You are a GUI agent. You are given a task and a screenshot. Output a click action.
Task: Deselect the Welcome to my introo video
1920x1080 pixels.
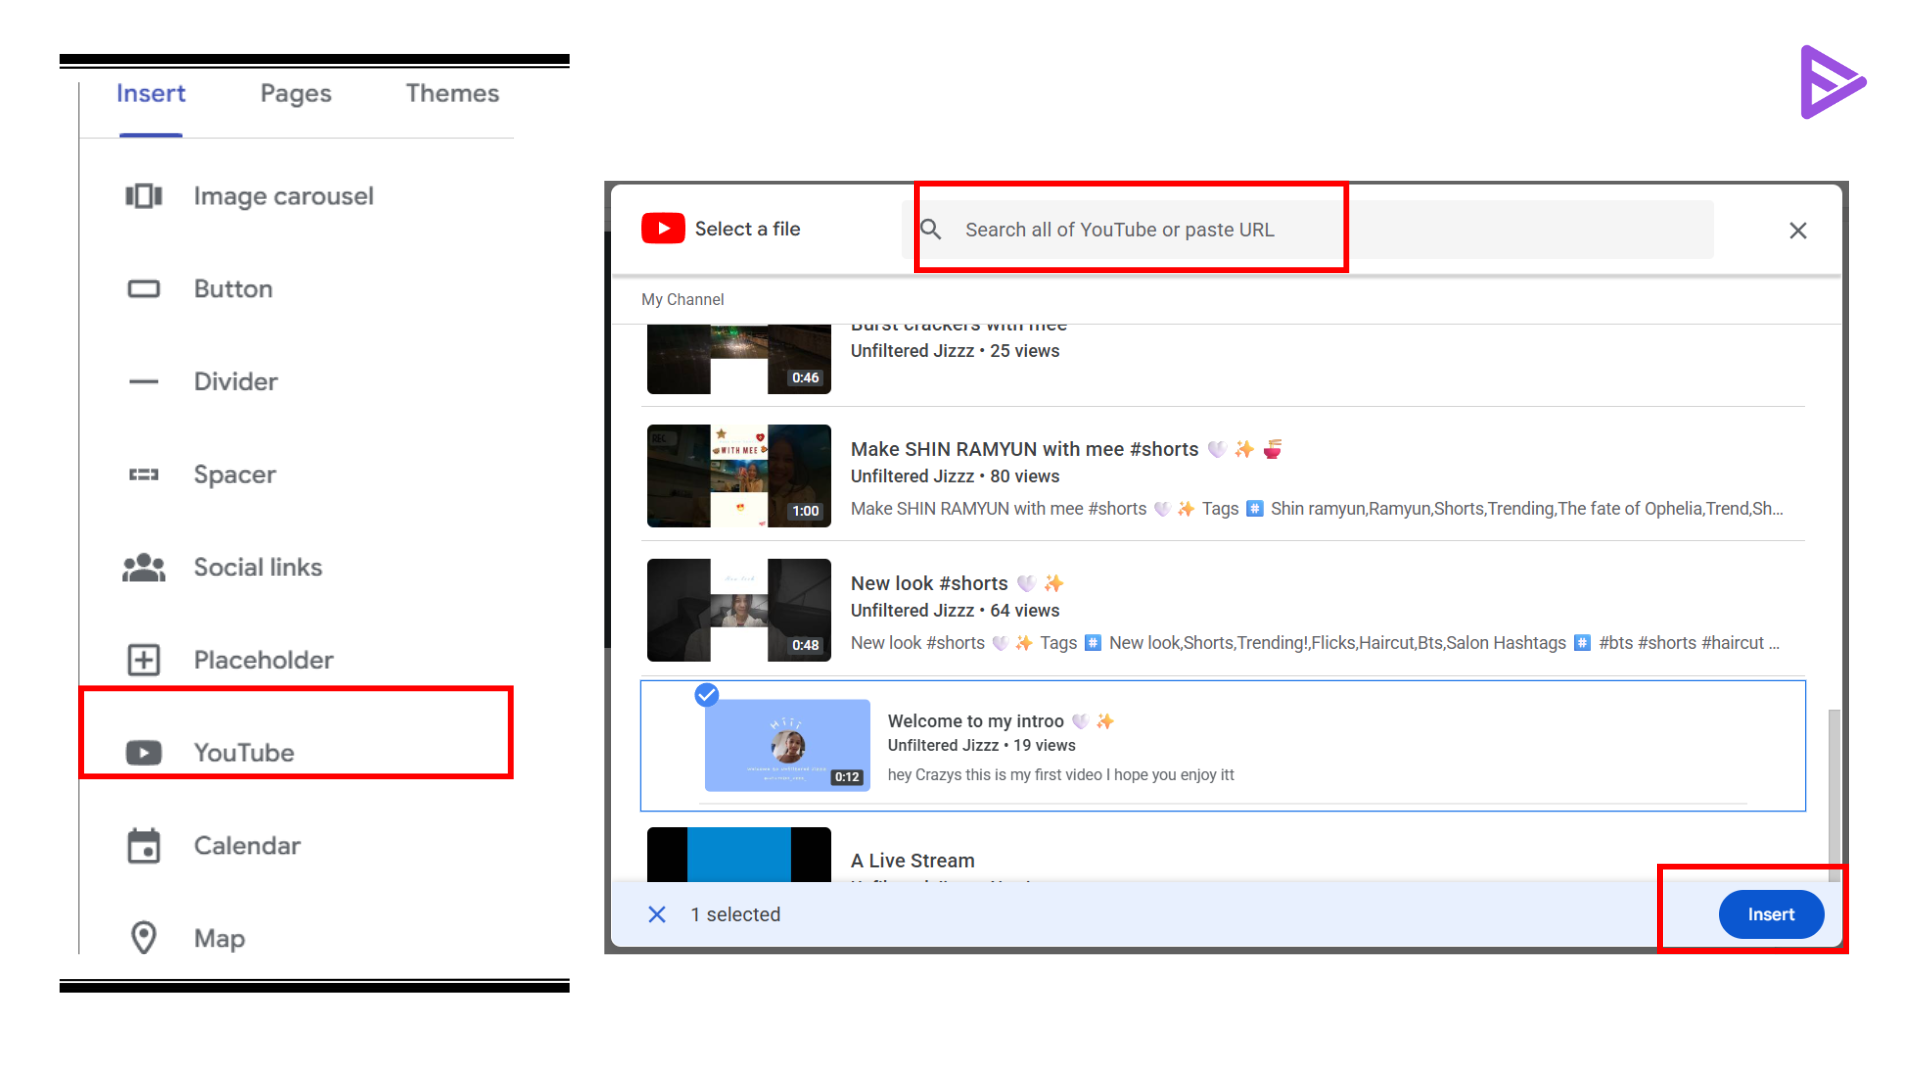tap(706, 695)
